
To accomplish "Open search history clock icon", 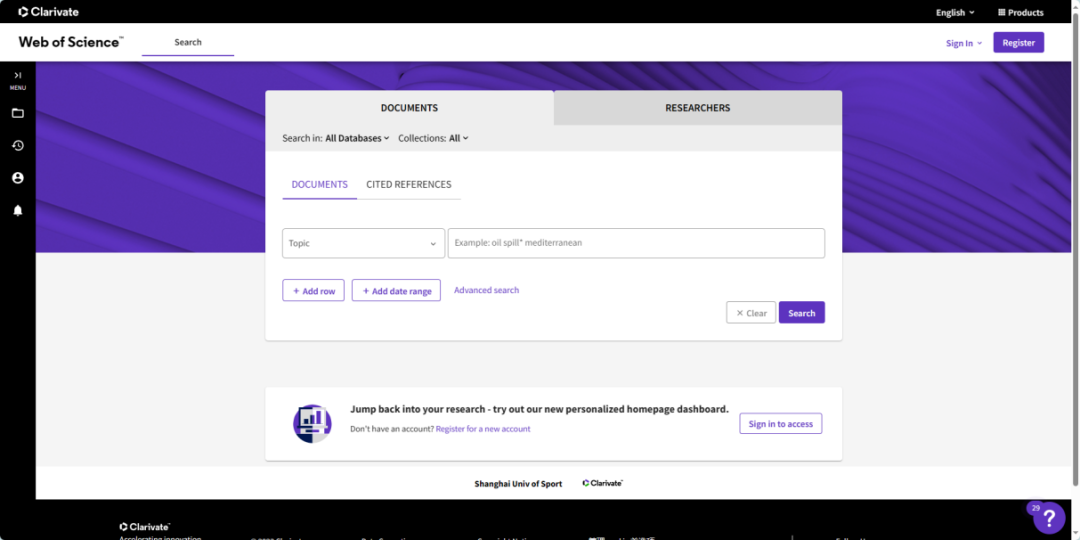I will coord(18,145).
